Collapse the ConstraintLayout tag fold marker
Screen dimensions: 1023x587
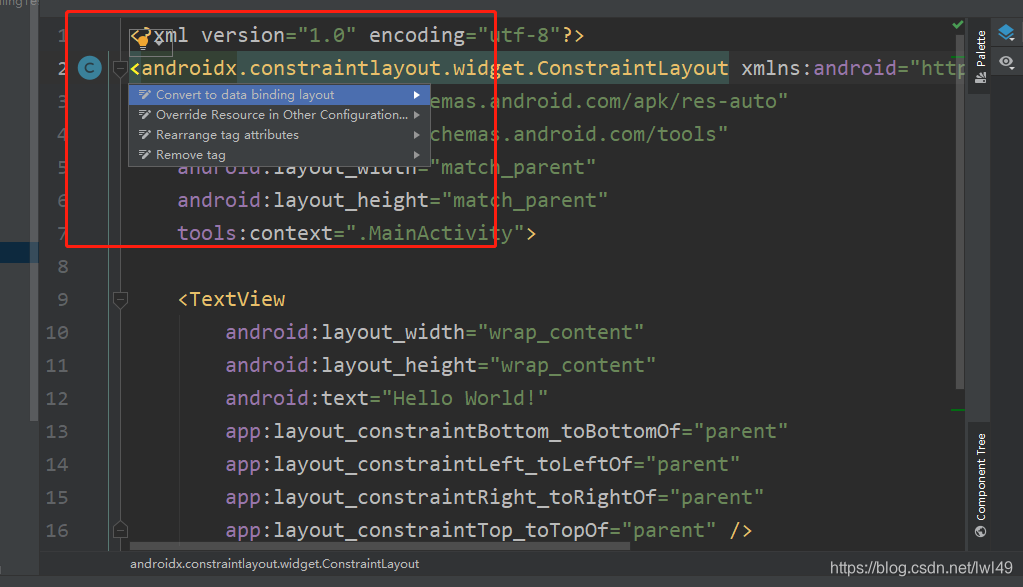(120, 68)
